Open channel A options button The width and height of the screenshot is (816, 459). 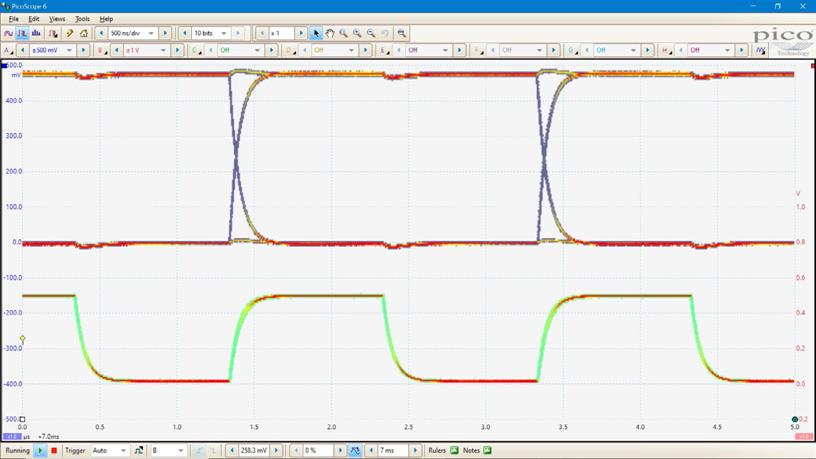point(9,50)
